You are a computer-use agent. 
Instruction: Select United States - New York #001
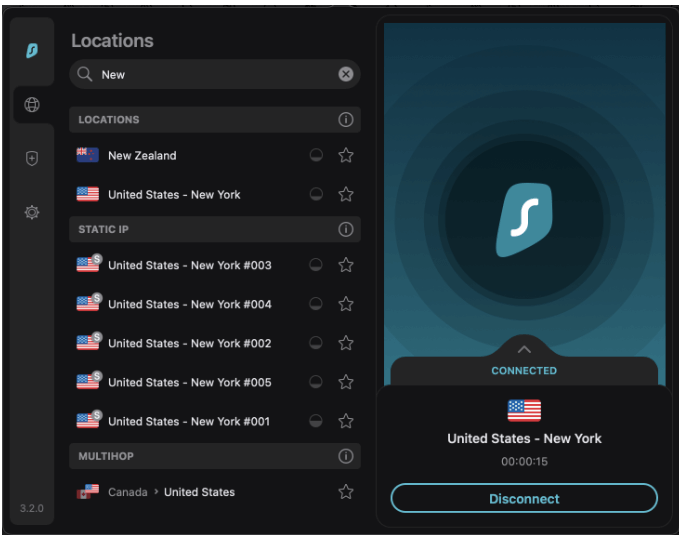215,421
